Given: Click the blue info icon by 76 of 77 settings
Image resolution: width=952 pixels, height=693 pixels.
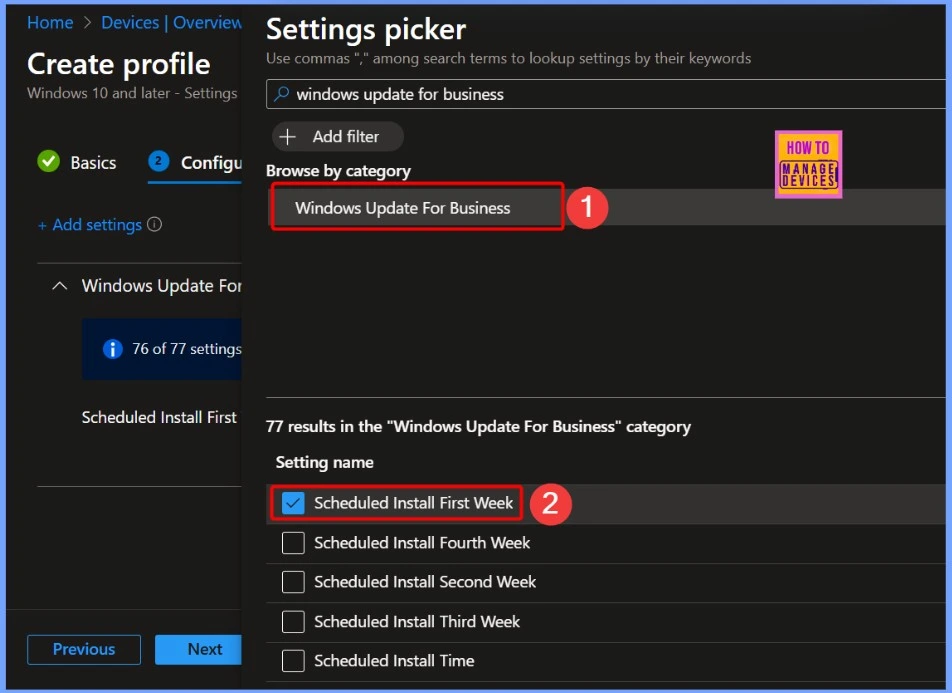Looking at the screenshot, I should [112, 349].
